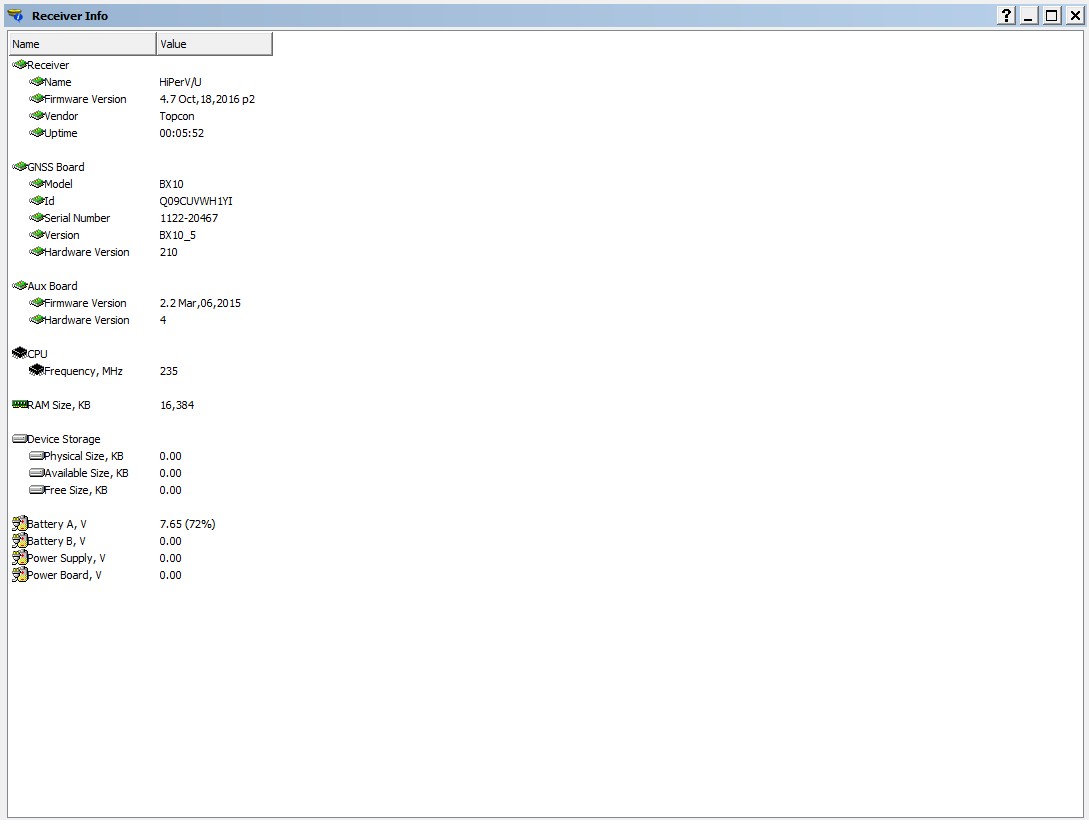The width and height of the screenshot is (1089, 820).
Task: Select the Uptime row
Action: tap(60, 133)
